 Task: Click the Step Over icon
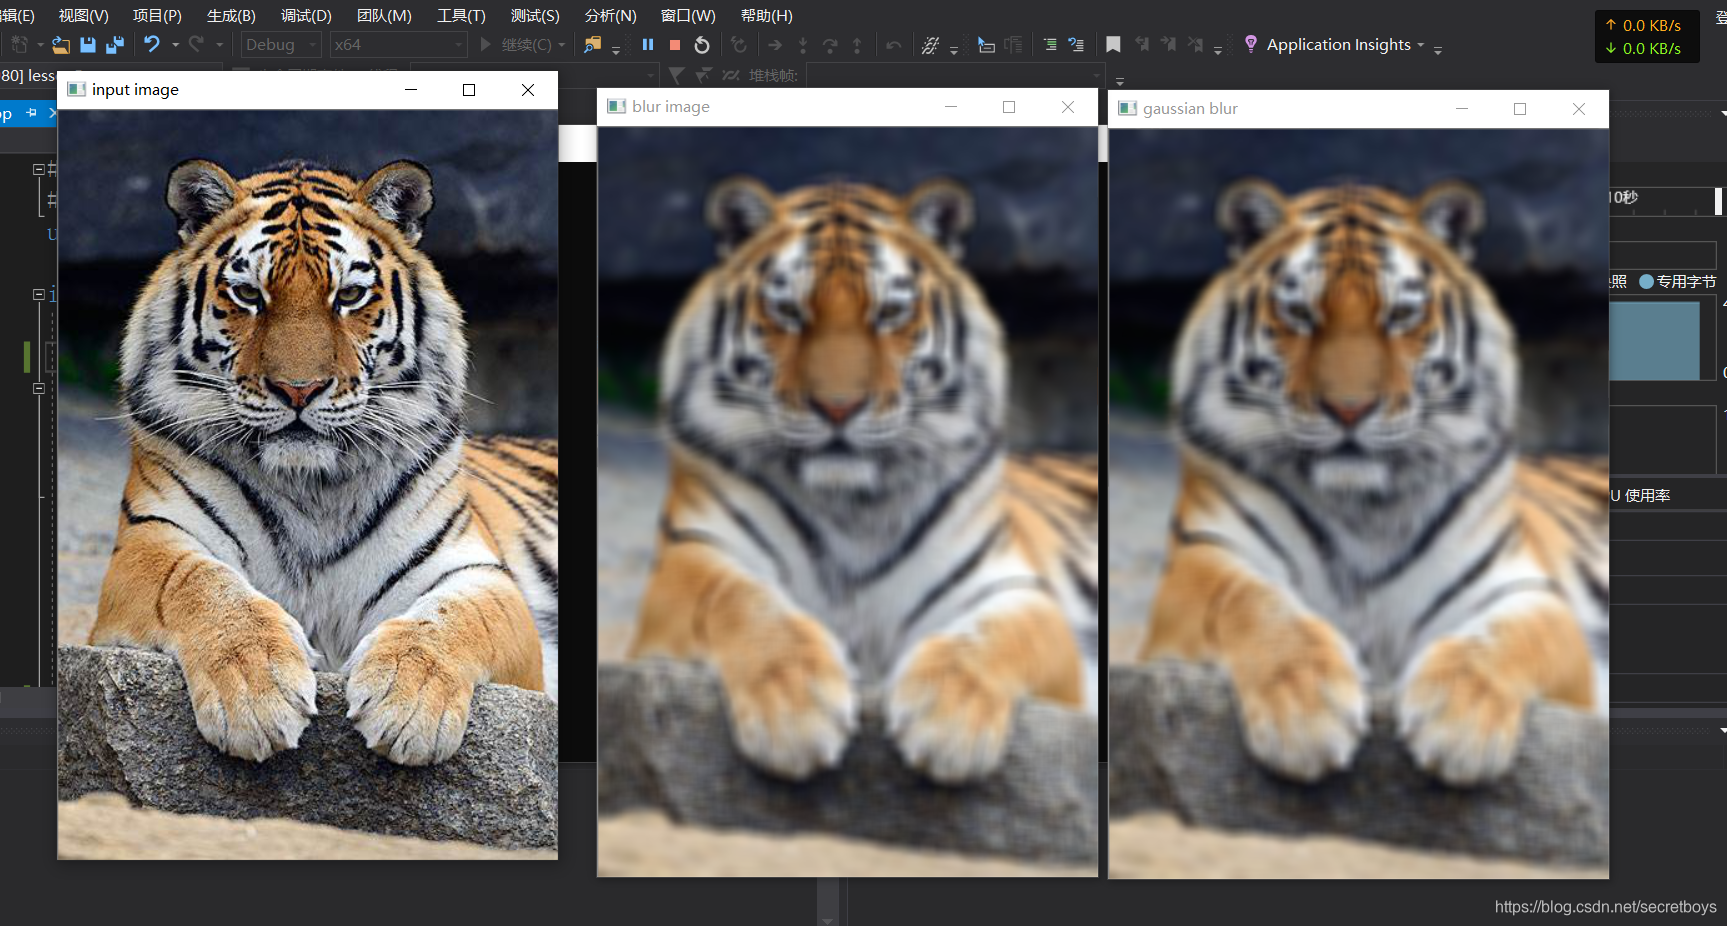click(x=830, y=45)
